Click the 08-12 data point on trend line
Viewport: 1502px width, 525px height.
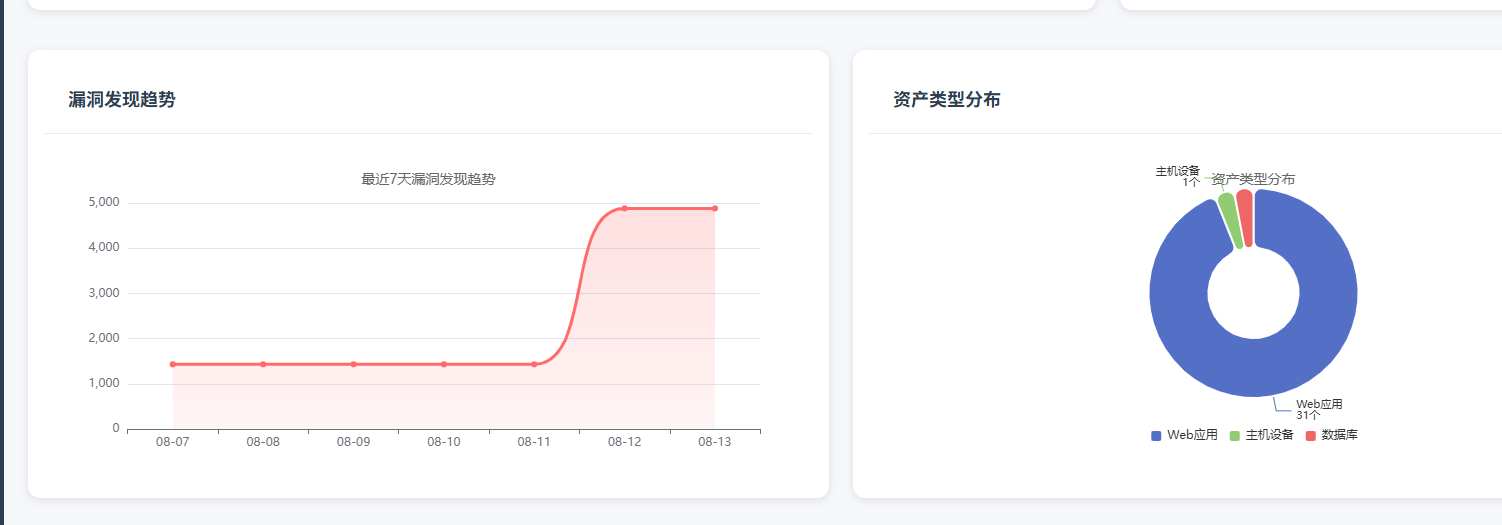point(624,208)
